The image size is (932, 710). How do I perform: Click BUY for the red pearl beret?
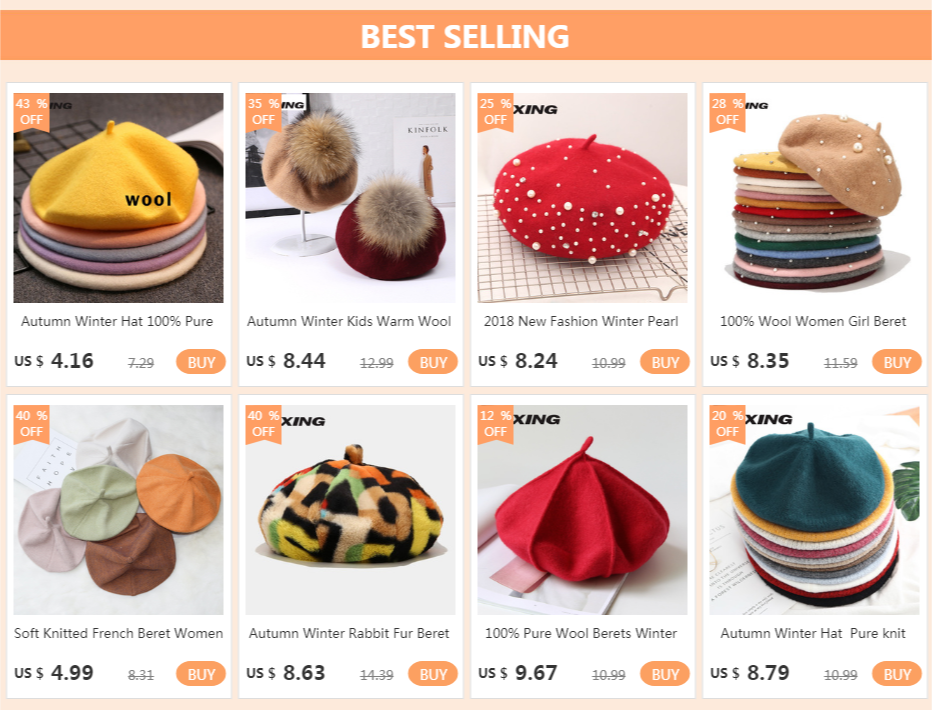click(x=665, y=362)
